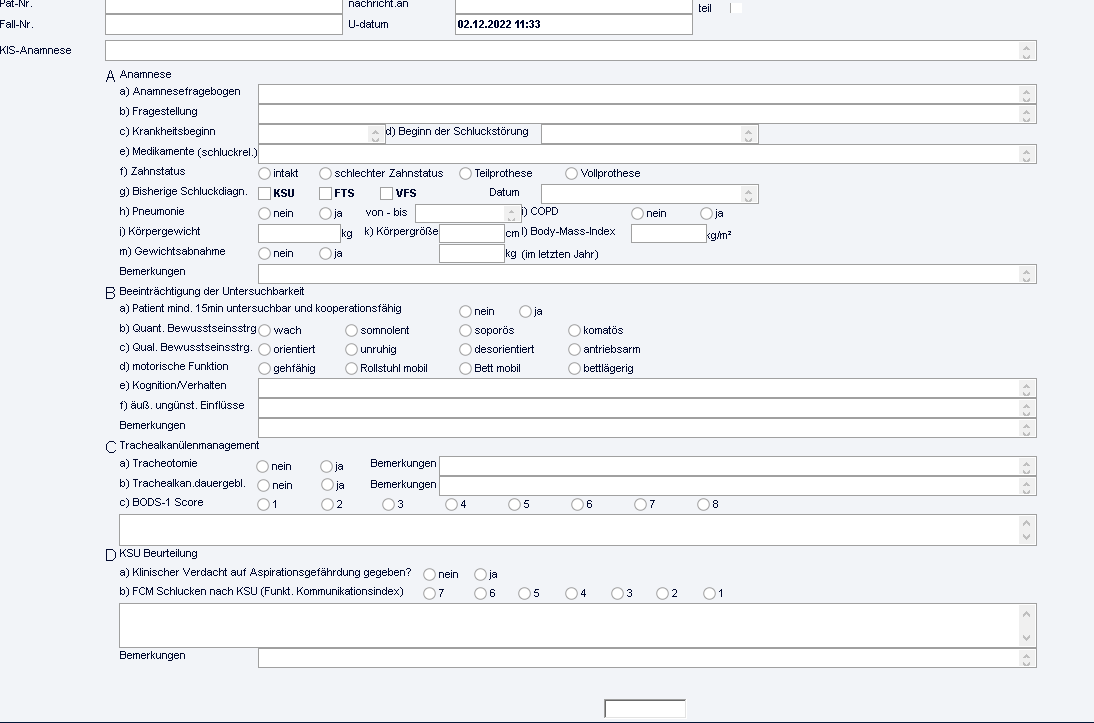Select 'soporös' radio button
Viewport: 1094px width, 723px height.
pos(465,330)
